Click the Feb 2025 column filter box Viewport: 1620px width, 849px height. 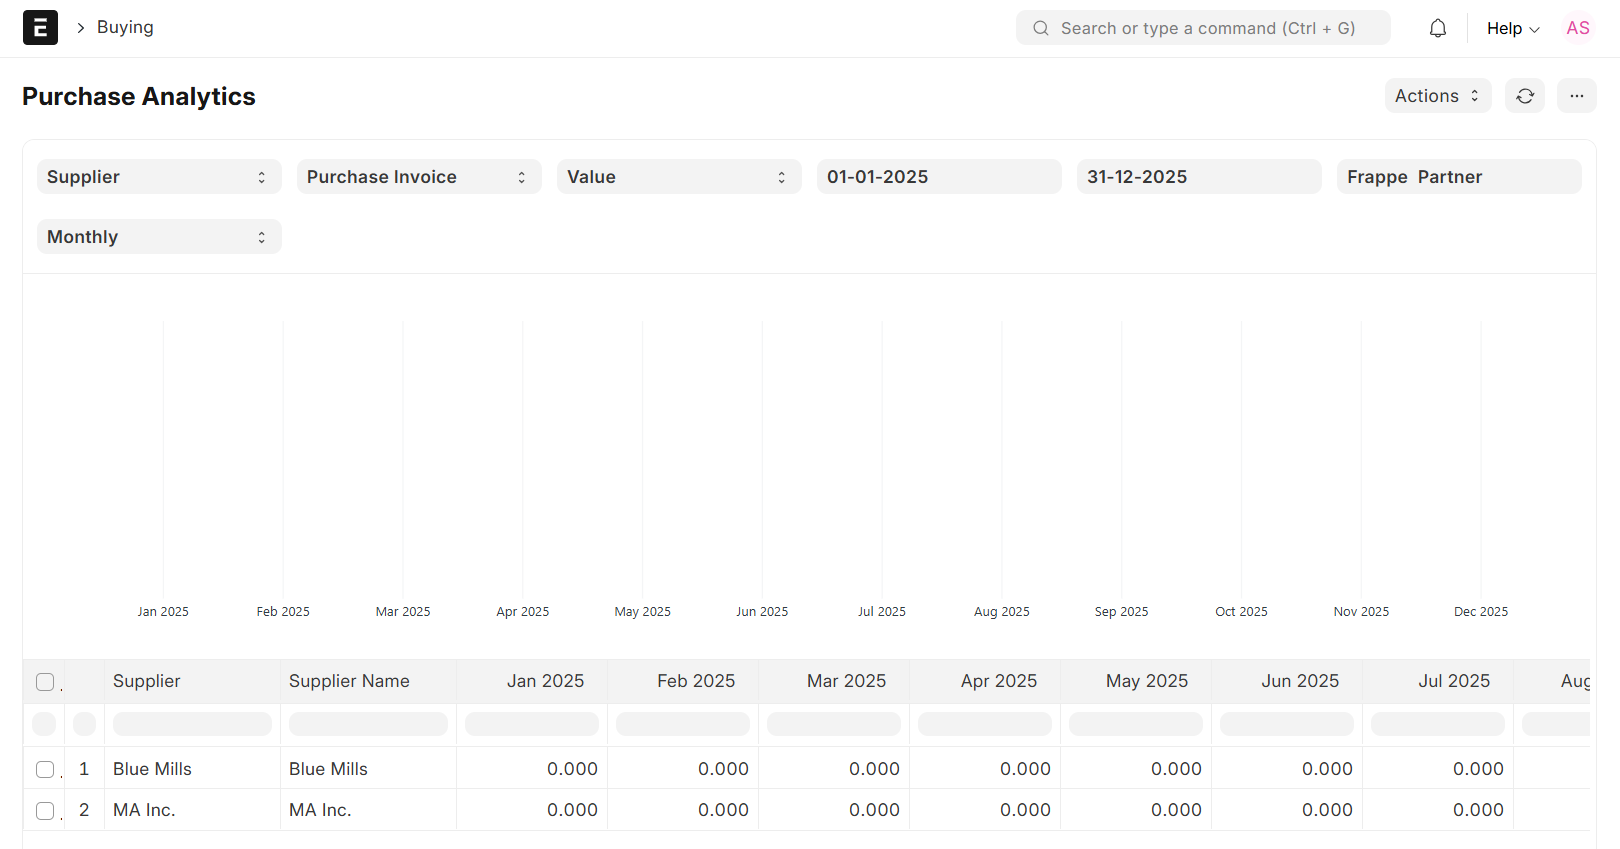pos(683,724)
